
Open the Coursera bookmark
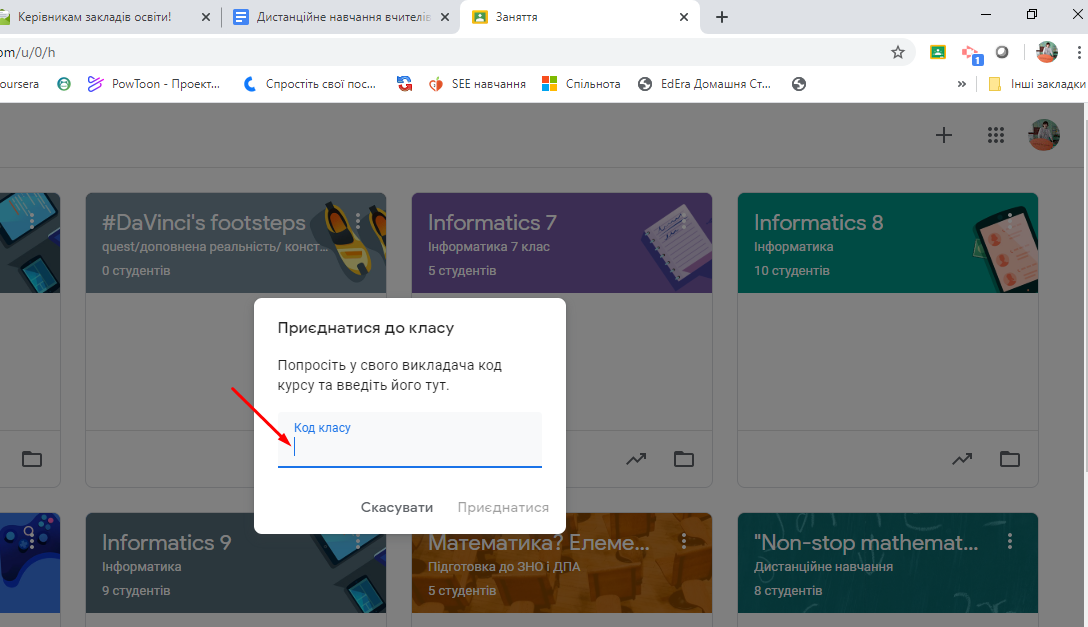point(19,84)
